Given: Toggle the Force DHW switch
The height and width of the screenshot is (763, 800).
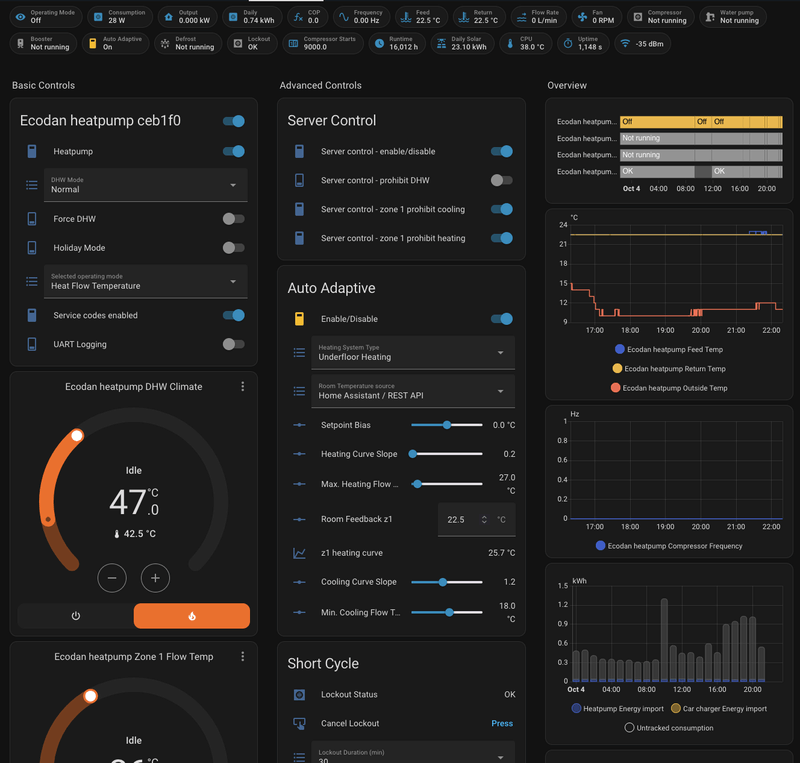Looking at the screenshot, I should coord(233,219).
